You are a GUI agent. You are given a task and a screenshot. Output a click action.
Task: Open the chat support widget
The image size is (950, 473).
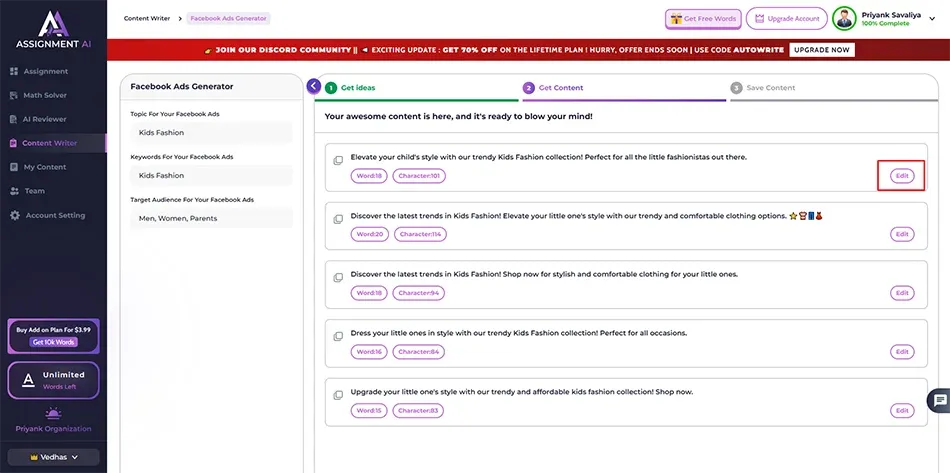(939, 400)
